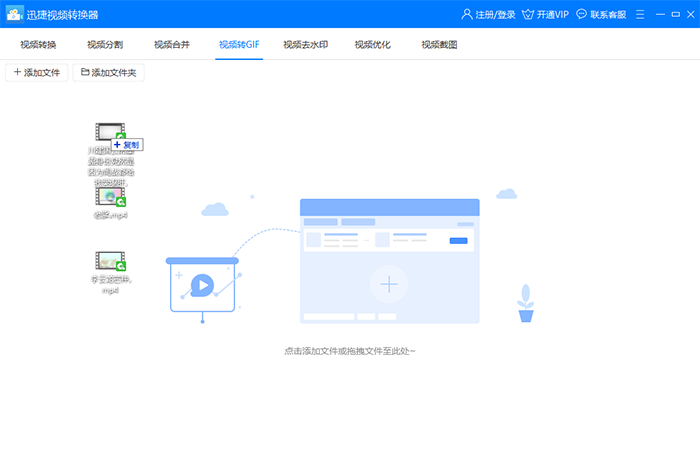This screenshot has width=700, height=458.
Task: Select the 视频转GIF tab
Action: (x=239, y=45)
